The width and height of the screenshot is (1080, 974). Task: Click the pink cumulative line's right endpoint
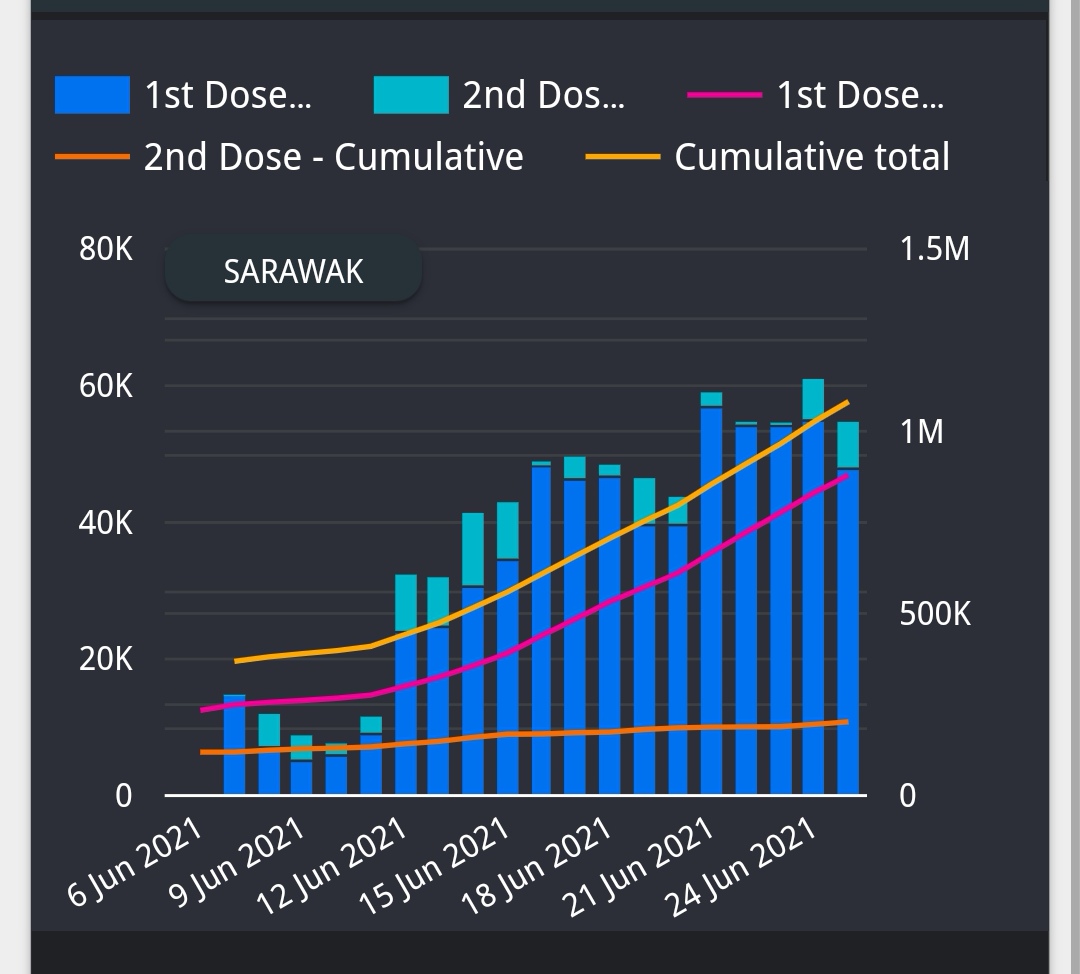coord(847,476)
